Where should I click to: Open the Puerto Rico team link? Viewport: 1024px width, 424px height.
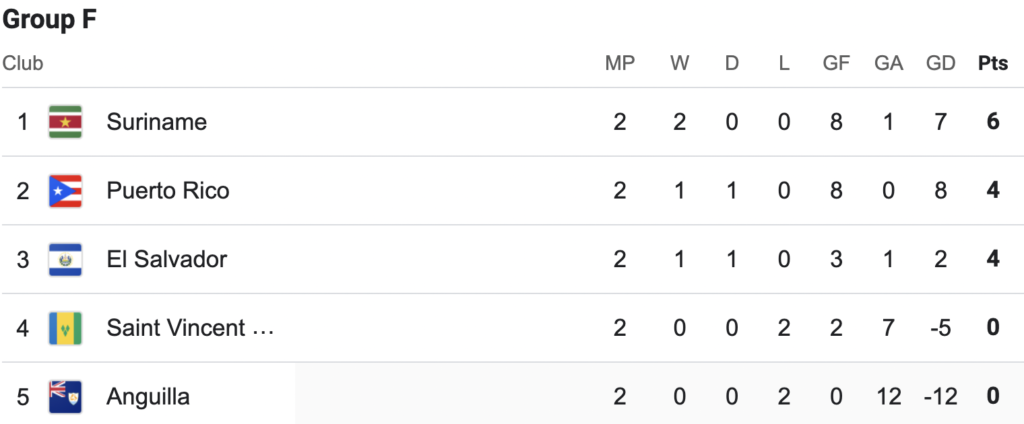coord(168,191)
